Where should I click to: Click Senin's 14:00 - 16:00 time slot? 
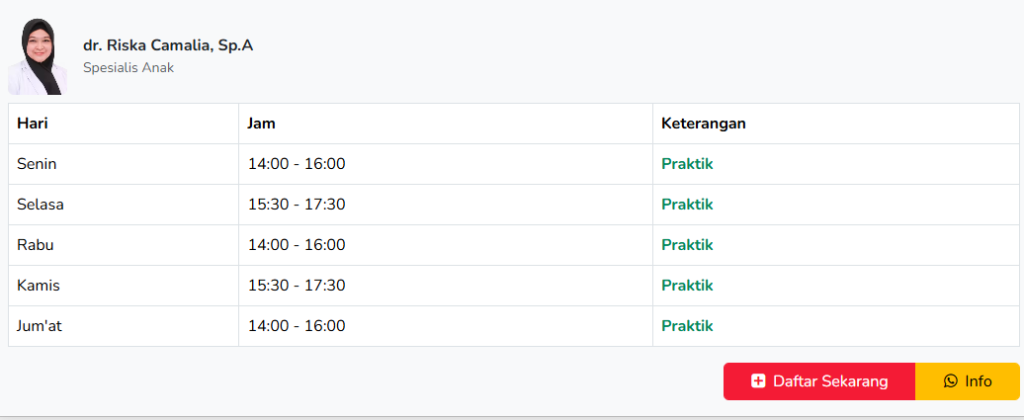297,164
